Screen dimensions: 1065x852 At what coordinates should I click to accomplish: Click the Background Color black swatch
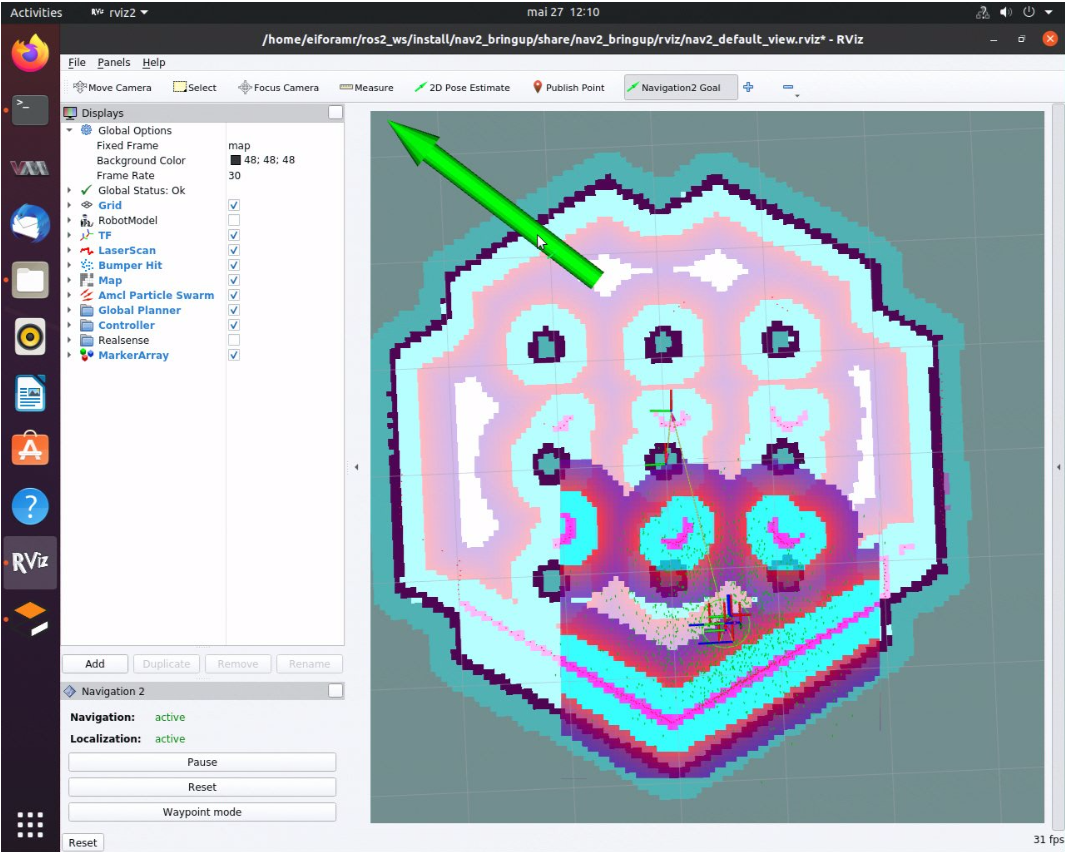(x=236, y=160)
